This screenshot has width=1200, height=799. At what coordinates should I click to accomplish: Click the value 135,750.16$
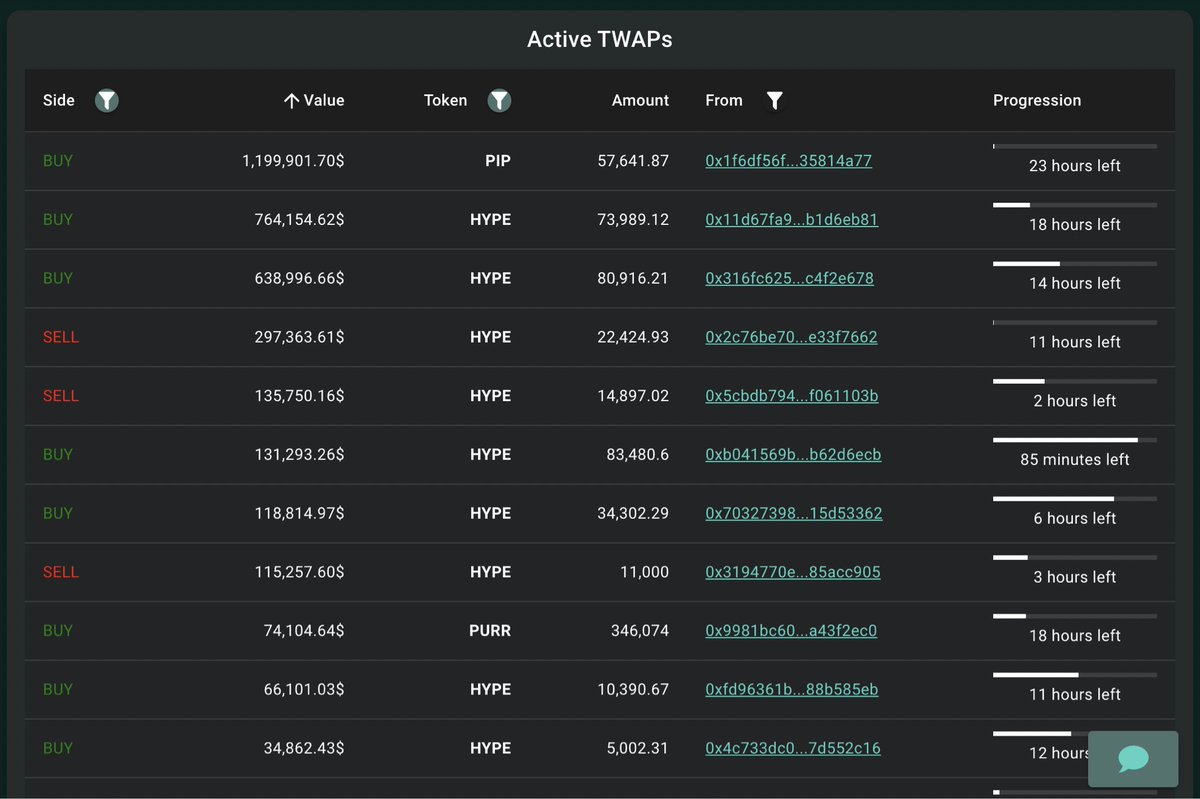tap(299, 396)
